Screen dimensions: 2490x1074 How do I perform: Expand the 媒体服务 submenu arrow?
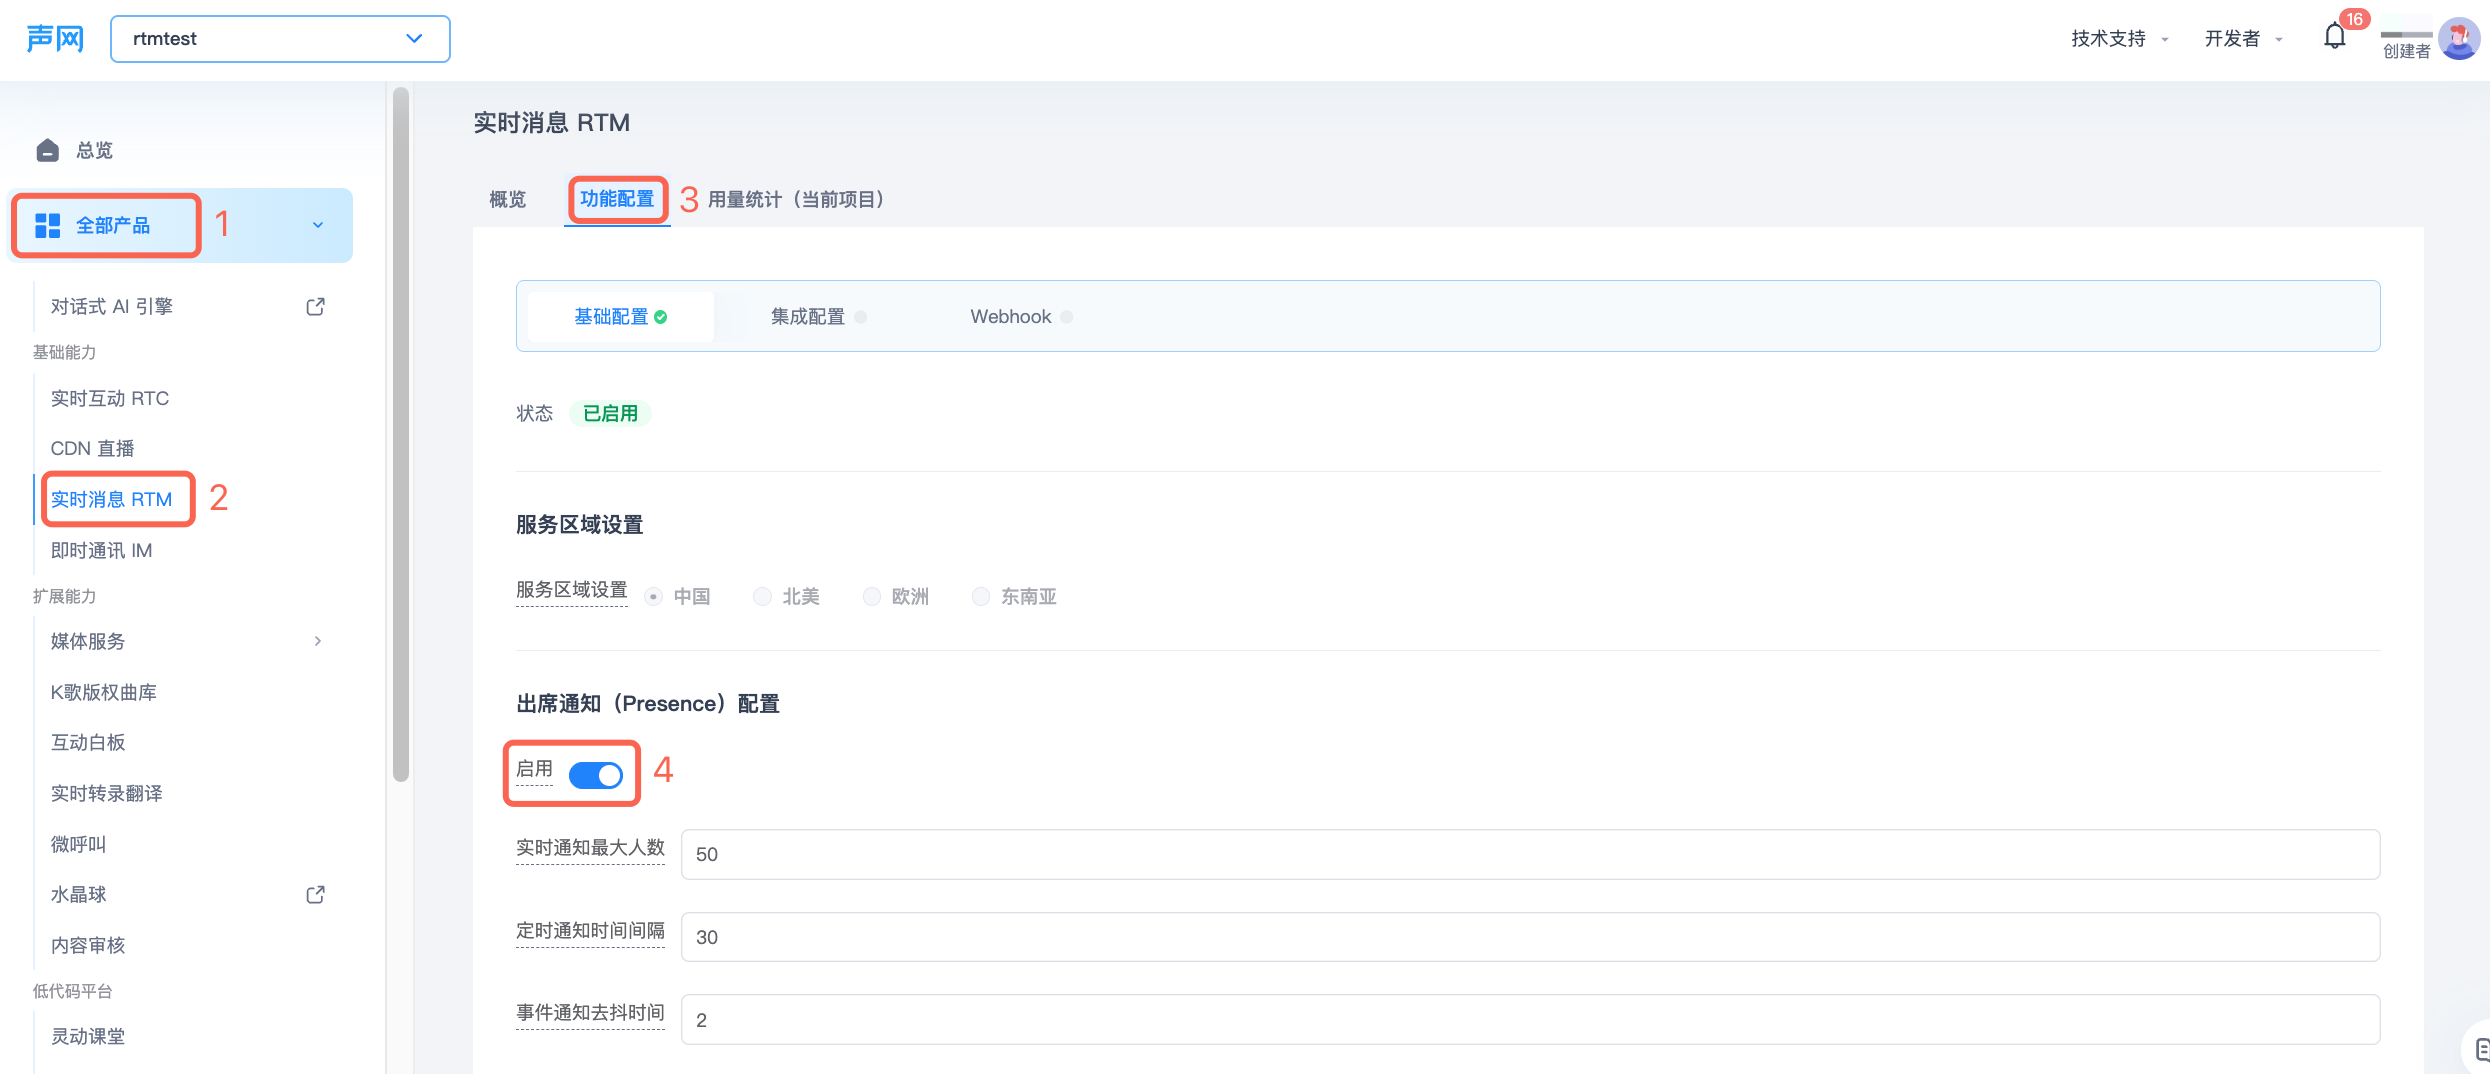318,641
